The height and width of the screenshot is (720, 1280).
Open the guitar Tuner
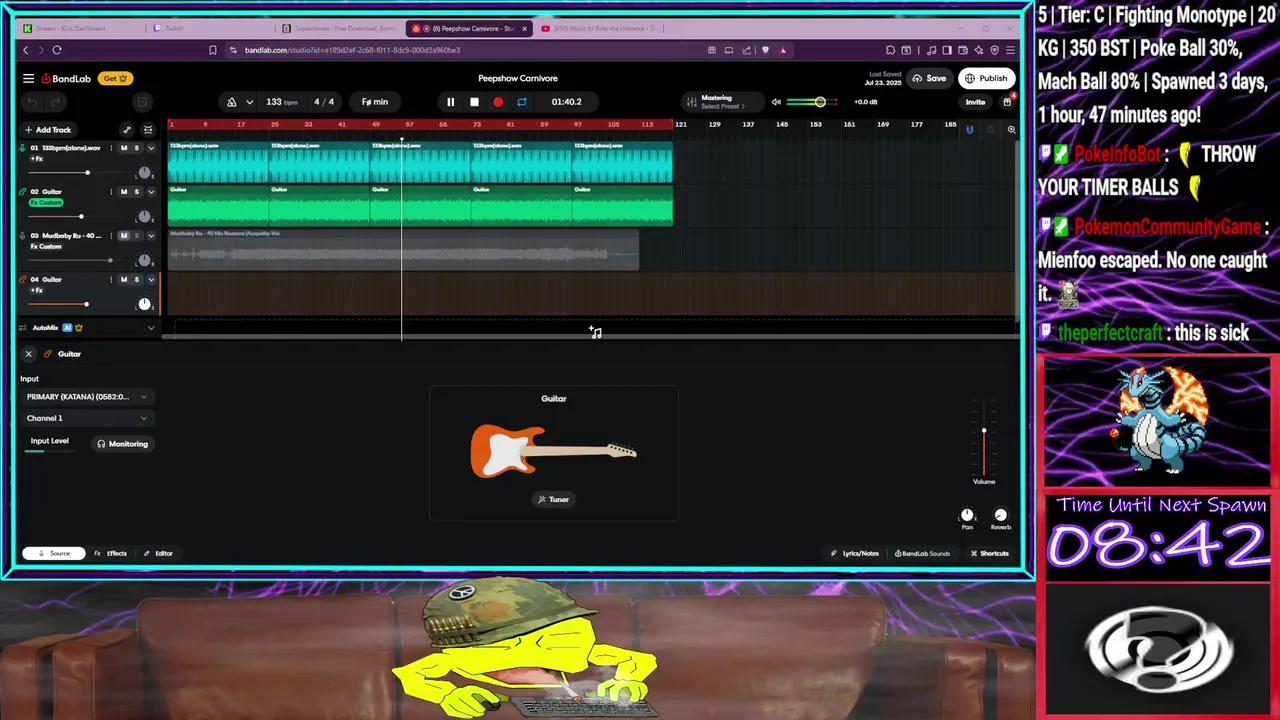pyautogui.click(x=553, y=500)
